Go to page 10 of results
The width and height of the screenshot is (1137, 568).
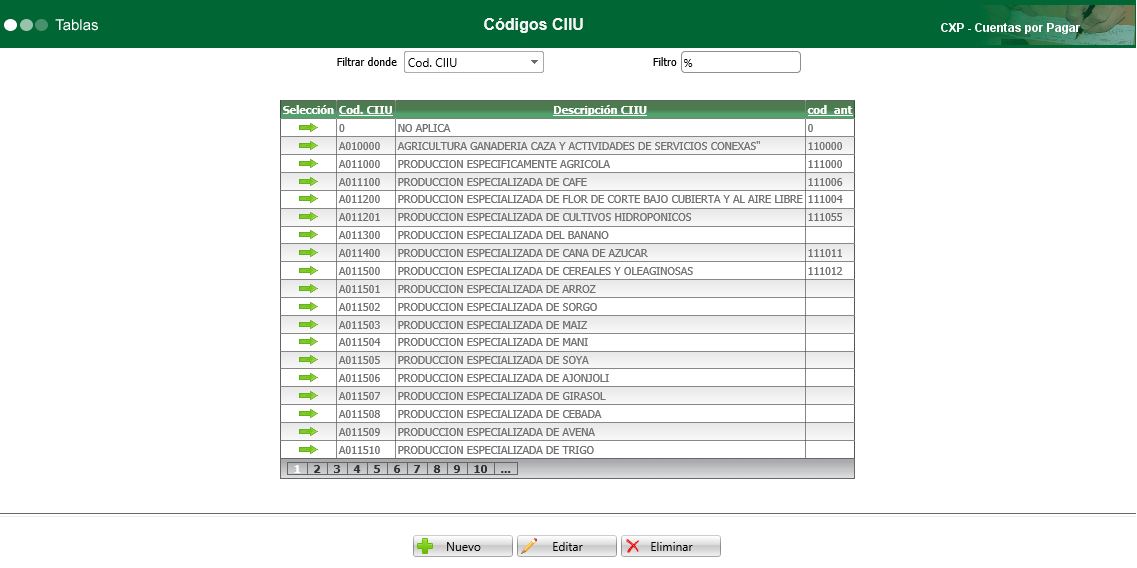coord(480,469)
